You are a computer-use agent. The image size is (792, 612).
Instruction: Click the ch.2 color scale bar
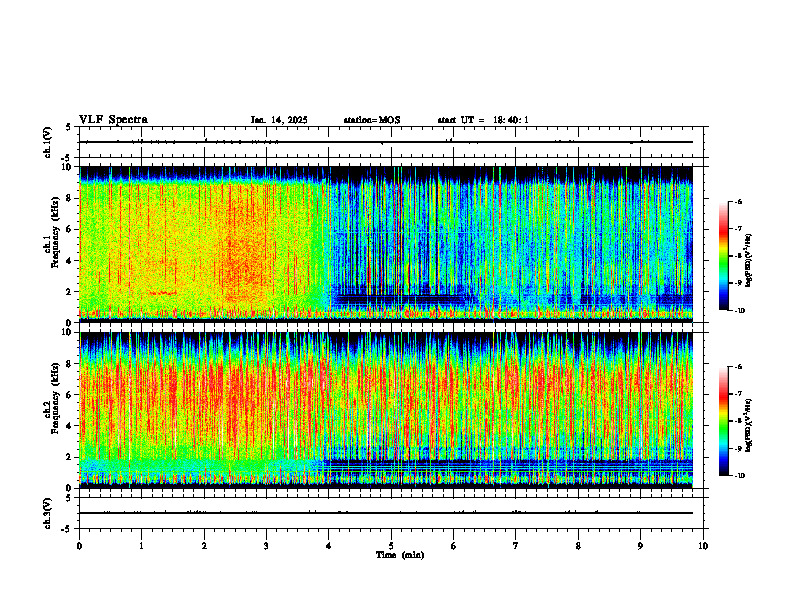(723, 421)
